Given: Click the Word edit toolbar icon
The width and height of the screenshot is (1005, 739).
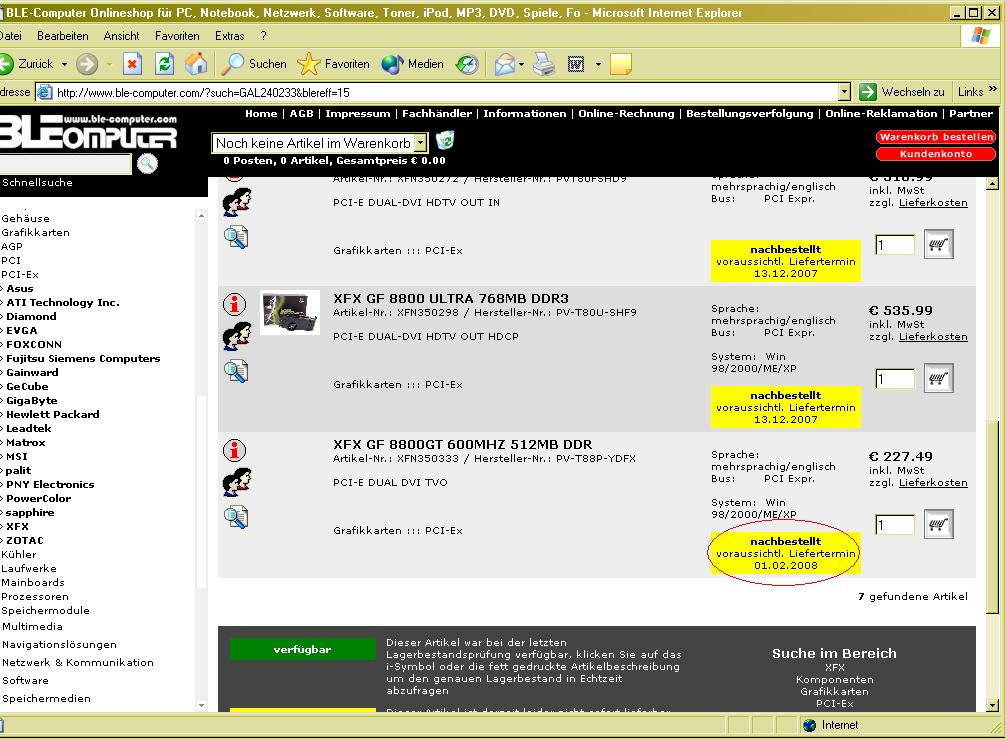Looking at the screenshot, I should 576,64.
